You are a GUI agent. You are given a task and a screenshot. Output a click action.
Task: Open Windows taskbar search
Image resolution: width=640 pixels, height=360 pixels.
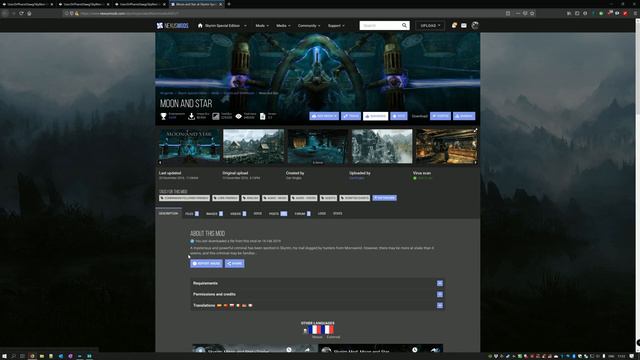click(x=13, y=356)
